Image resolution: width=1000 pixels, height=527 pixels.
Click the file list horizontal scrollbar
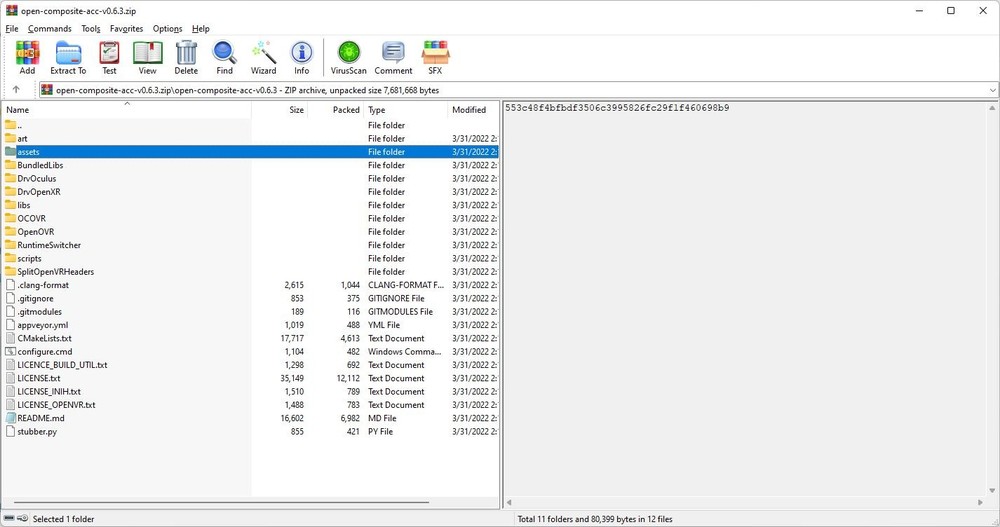coord(221,503)
